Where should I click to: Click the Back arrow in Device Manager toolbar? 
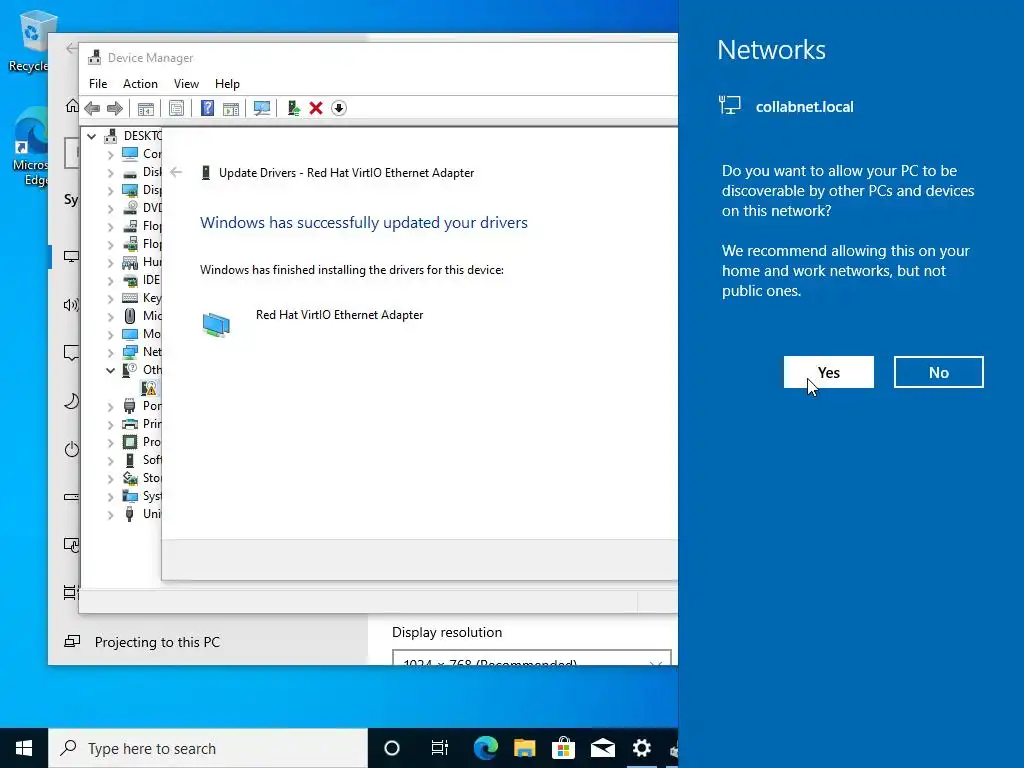[92, 108]
